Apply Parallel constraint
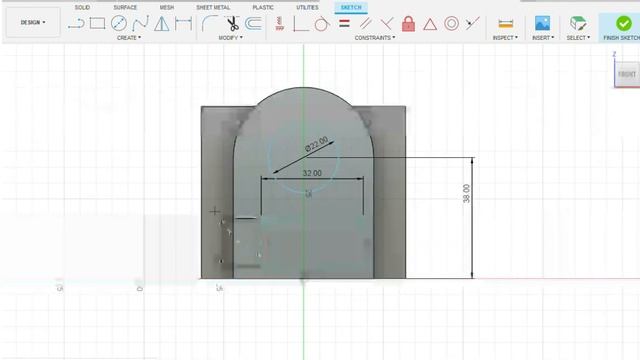 pos(366,24)
